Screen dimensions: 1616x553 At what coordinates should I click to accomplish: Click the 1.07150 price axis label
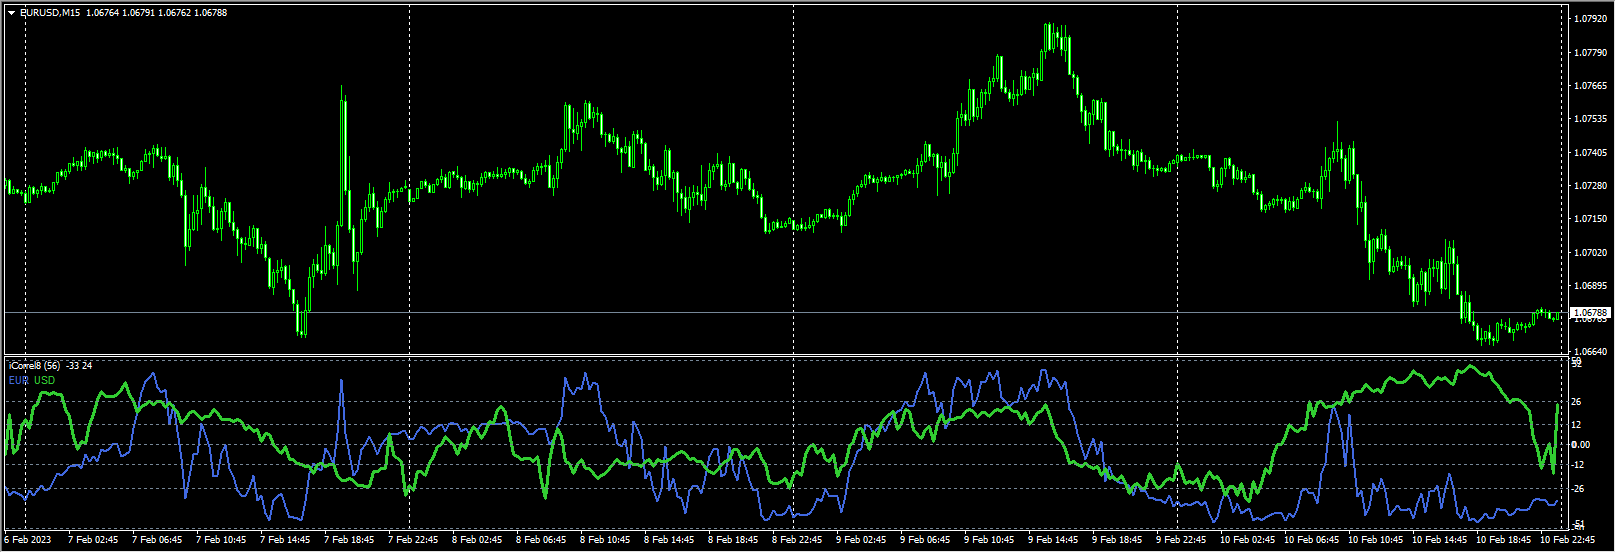(1589, 219)
